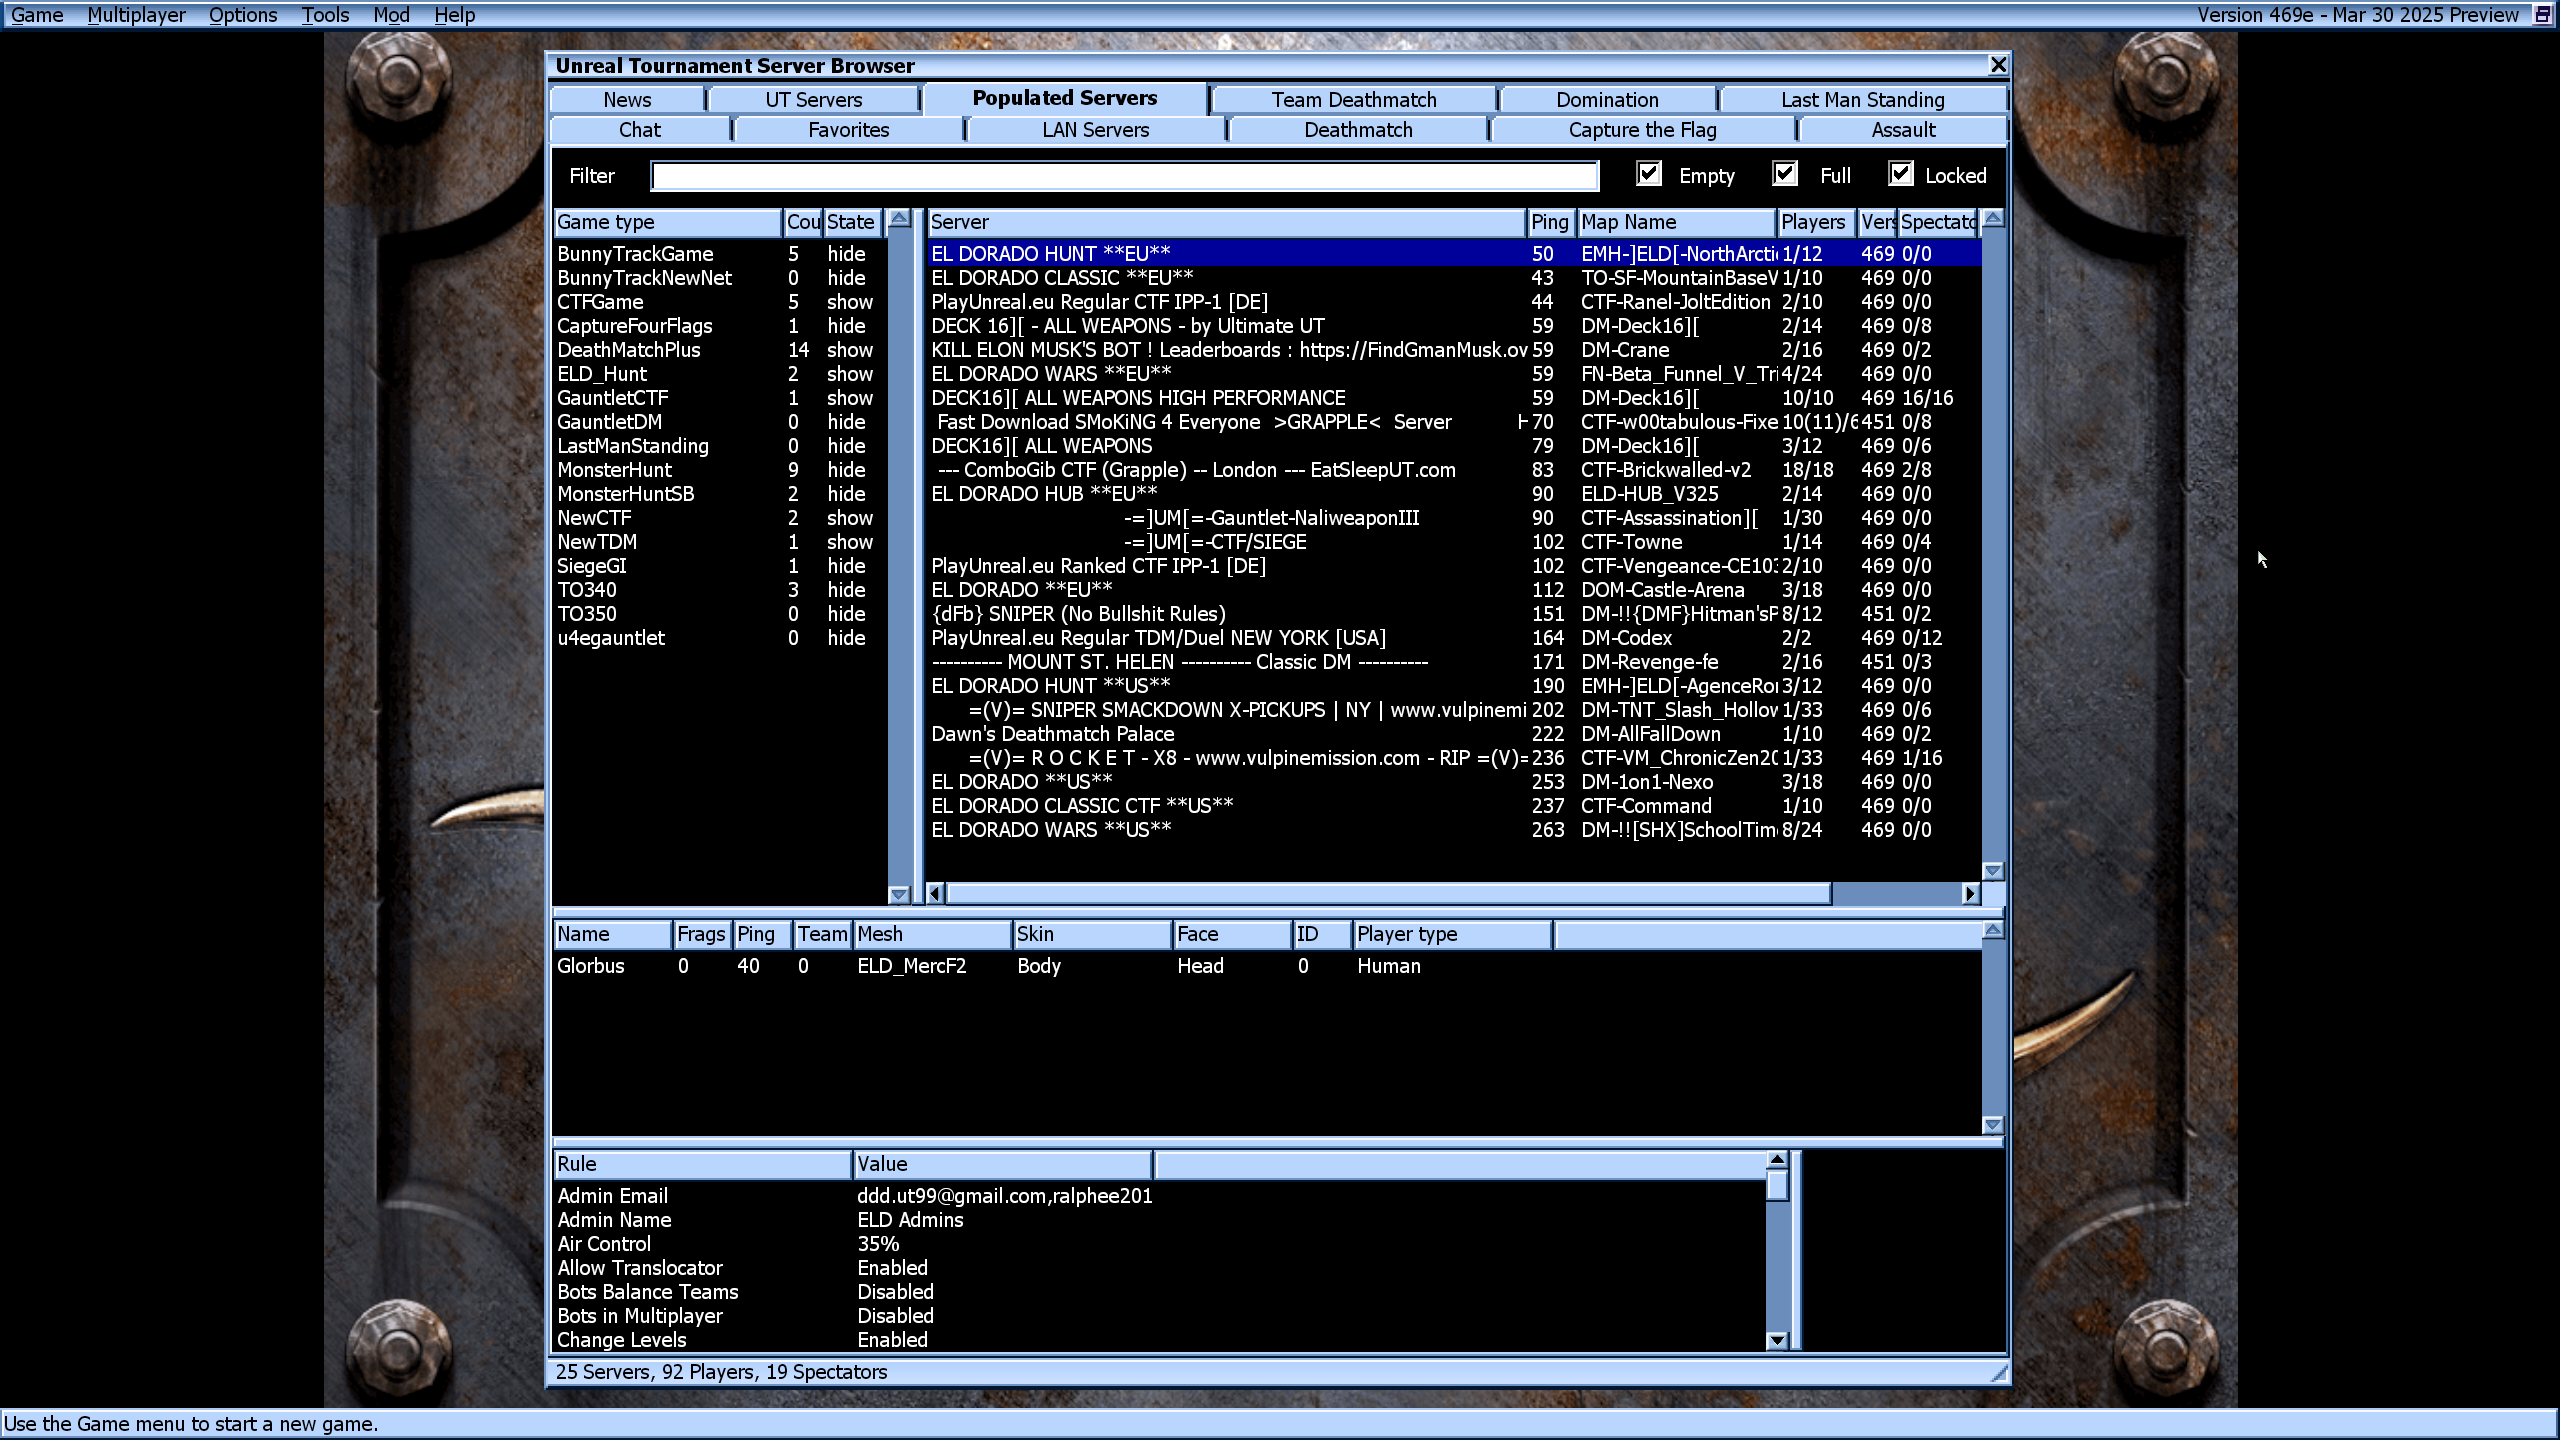Toggle CTFGame state from show
2560x1440 pixels.
tap(850, 302)
